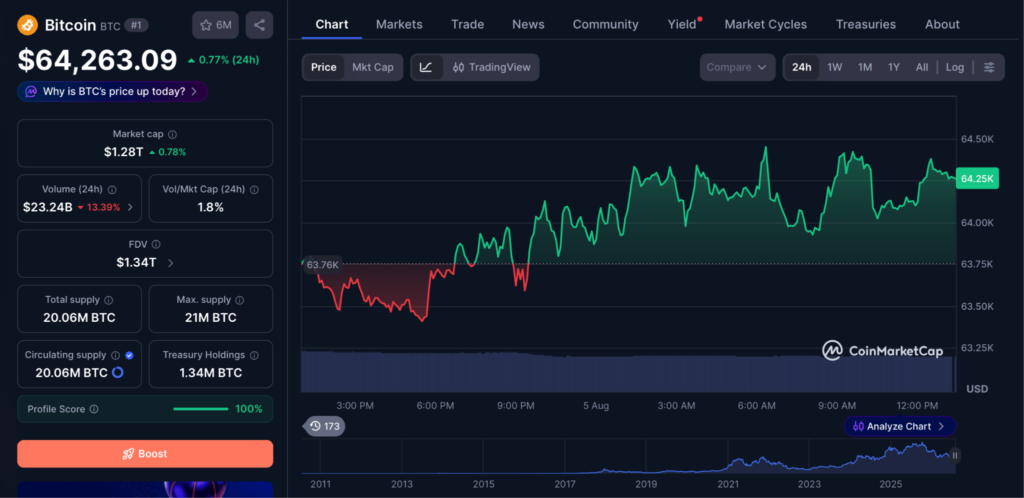Open the Compare dropdown
Screen dimensions: 1024x498
(737, 67)
